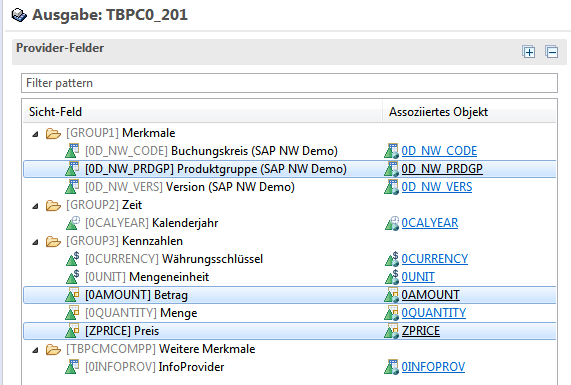Click key figure icon of ZPRICE Preis row
Viewport: 571px width, 385px height.
(x=72, y=331)
